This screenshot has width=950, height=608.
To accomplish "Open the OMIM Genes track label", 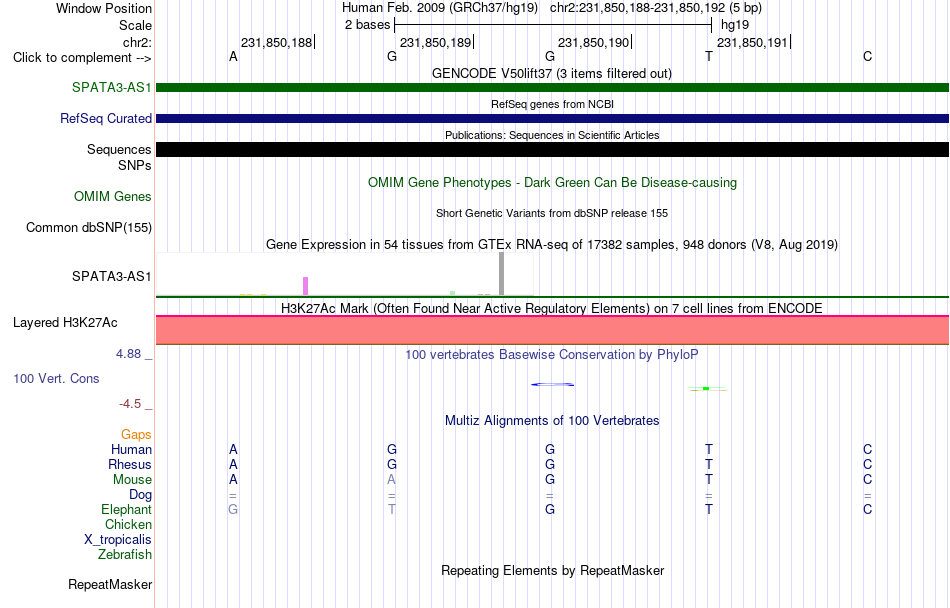I will click(113, 196).
